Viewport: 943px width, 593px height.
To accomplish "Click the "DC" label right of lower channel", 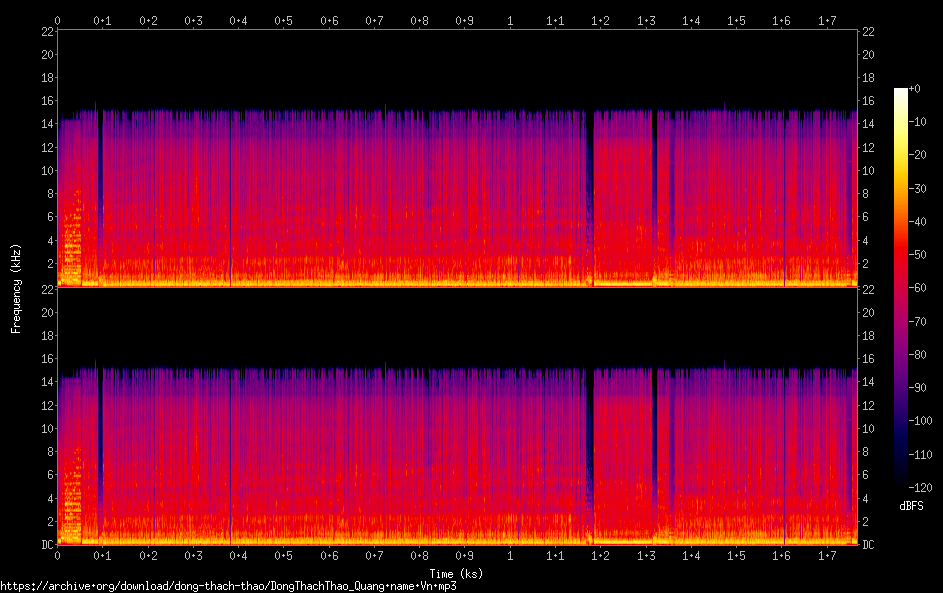I will [868, 544].
